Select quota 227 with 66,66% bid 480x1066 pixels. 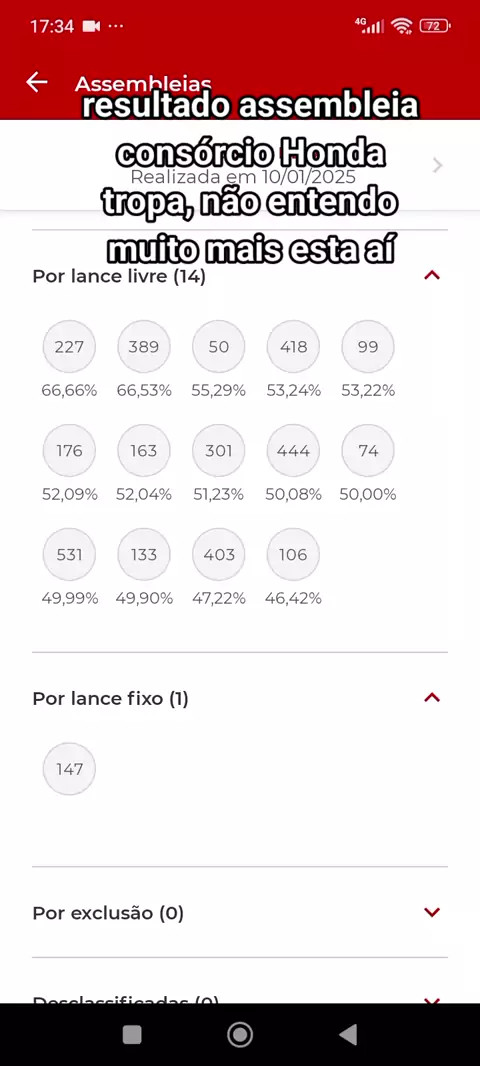69,347
